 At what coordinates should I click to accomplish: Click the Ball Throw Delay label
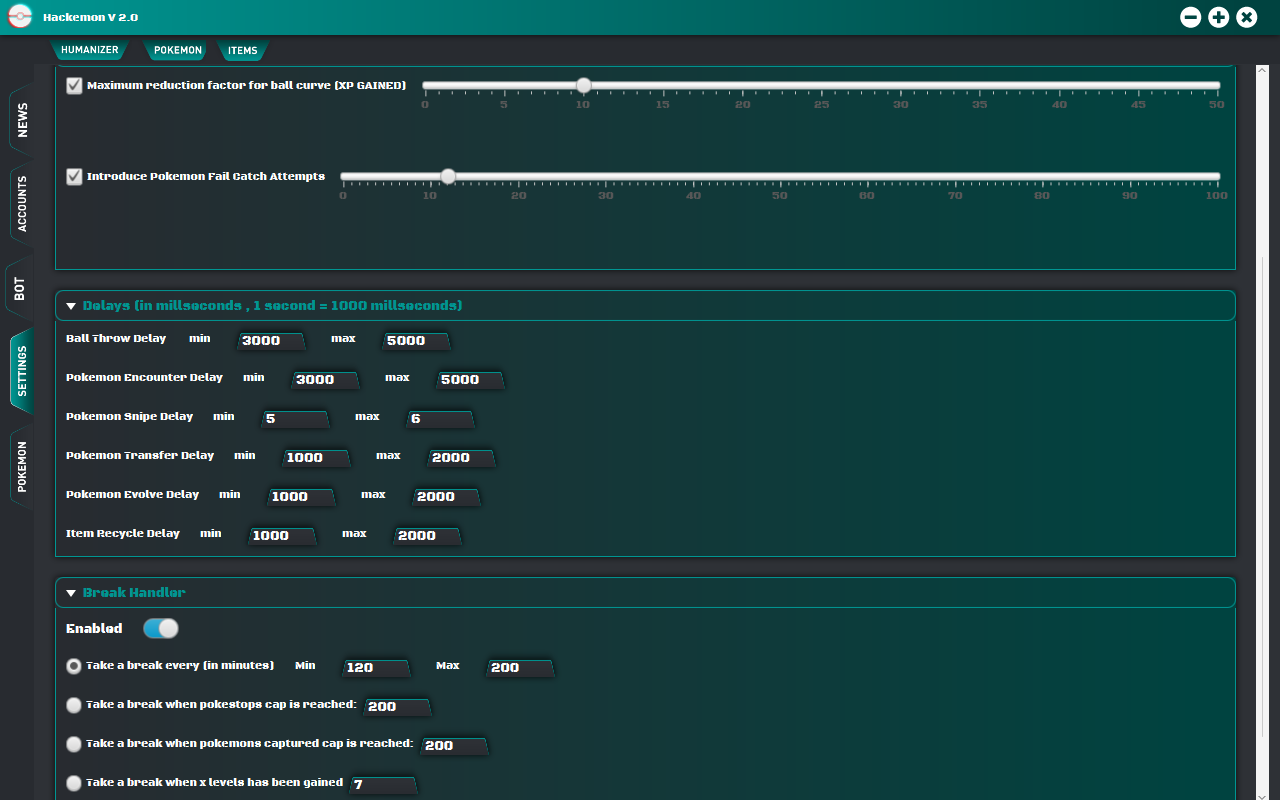click(x=116, y=339)
